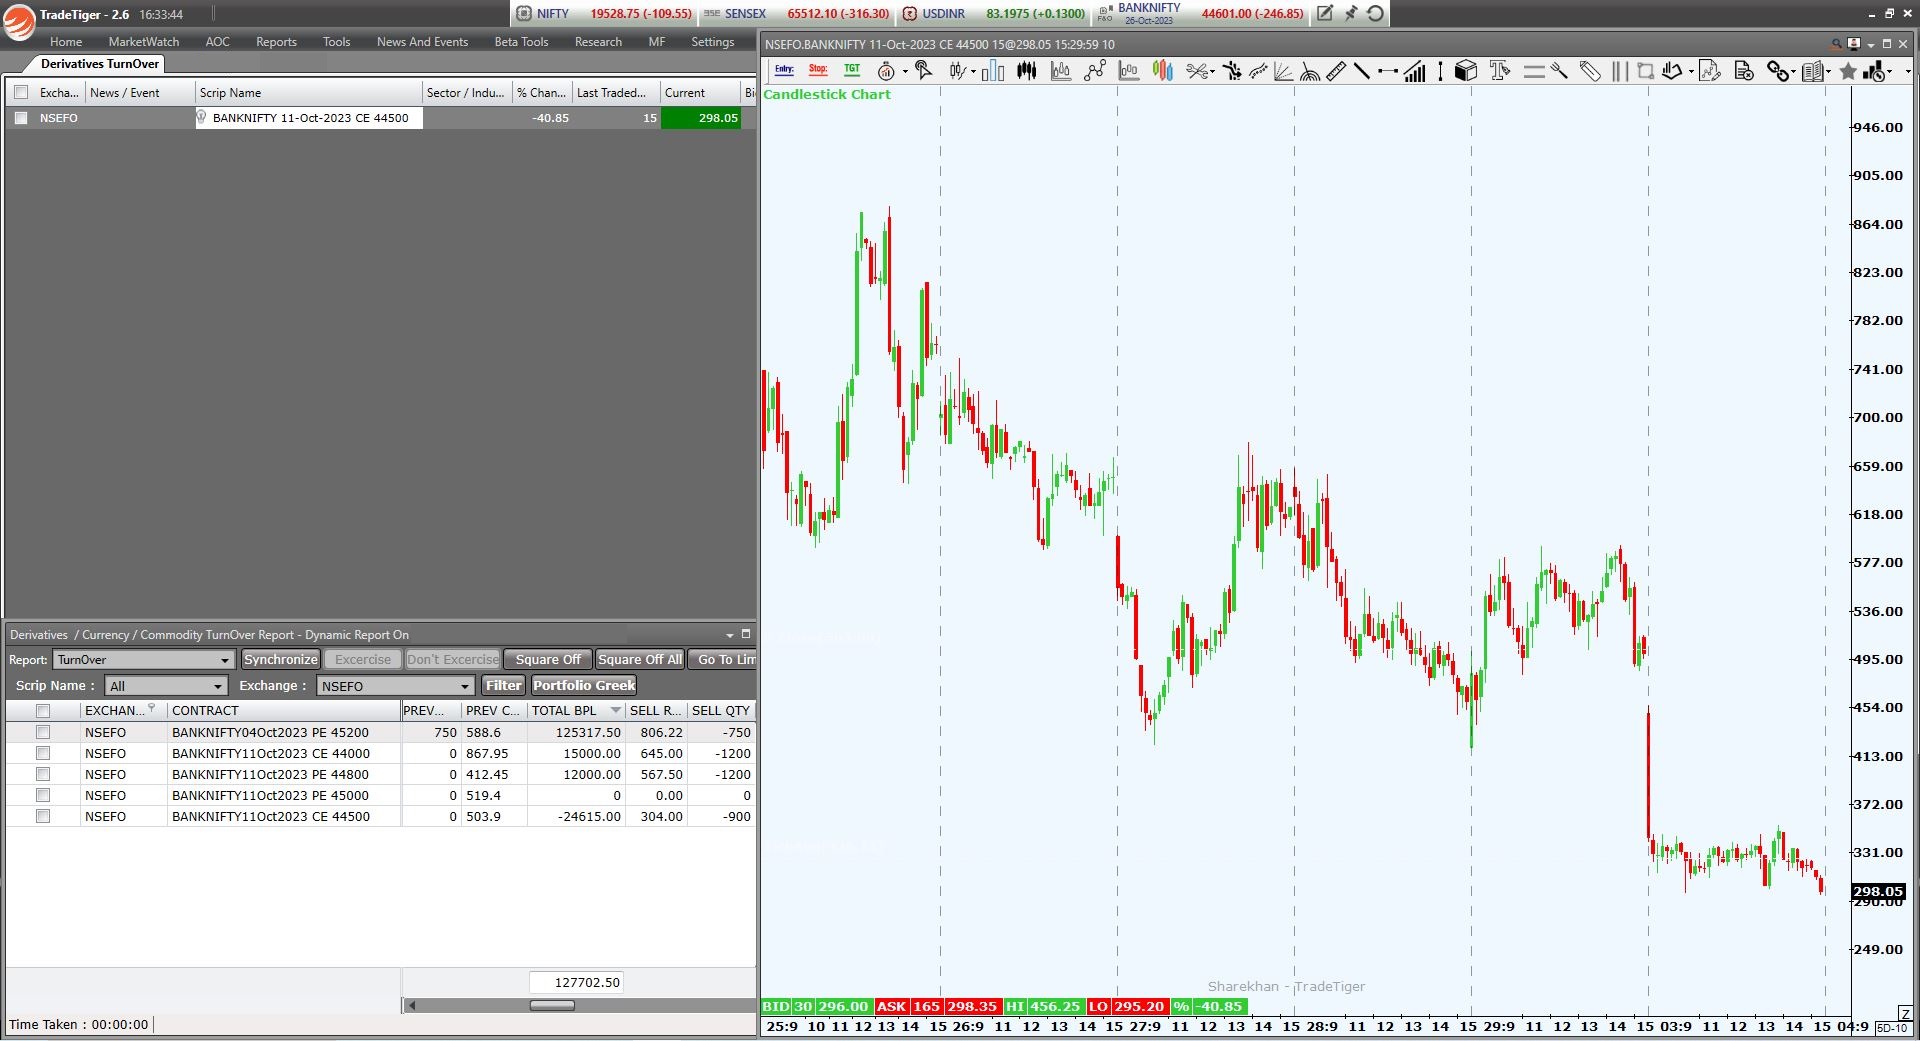
Task: Click the star favorites icon
Action: point(1848,71)
